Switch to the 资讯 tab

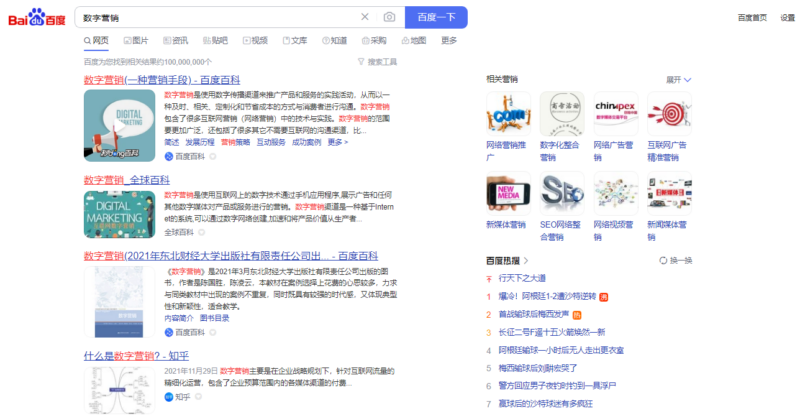tap(176, 40)
